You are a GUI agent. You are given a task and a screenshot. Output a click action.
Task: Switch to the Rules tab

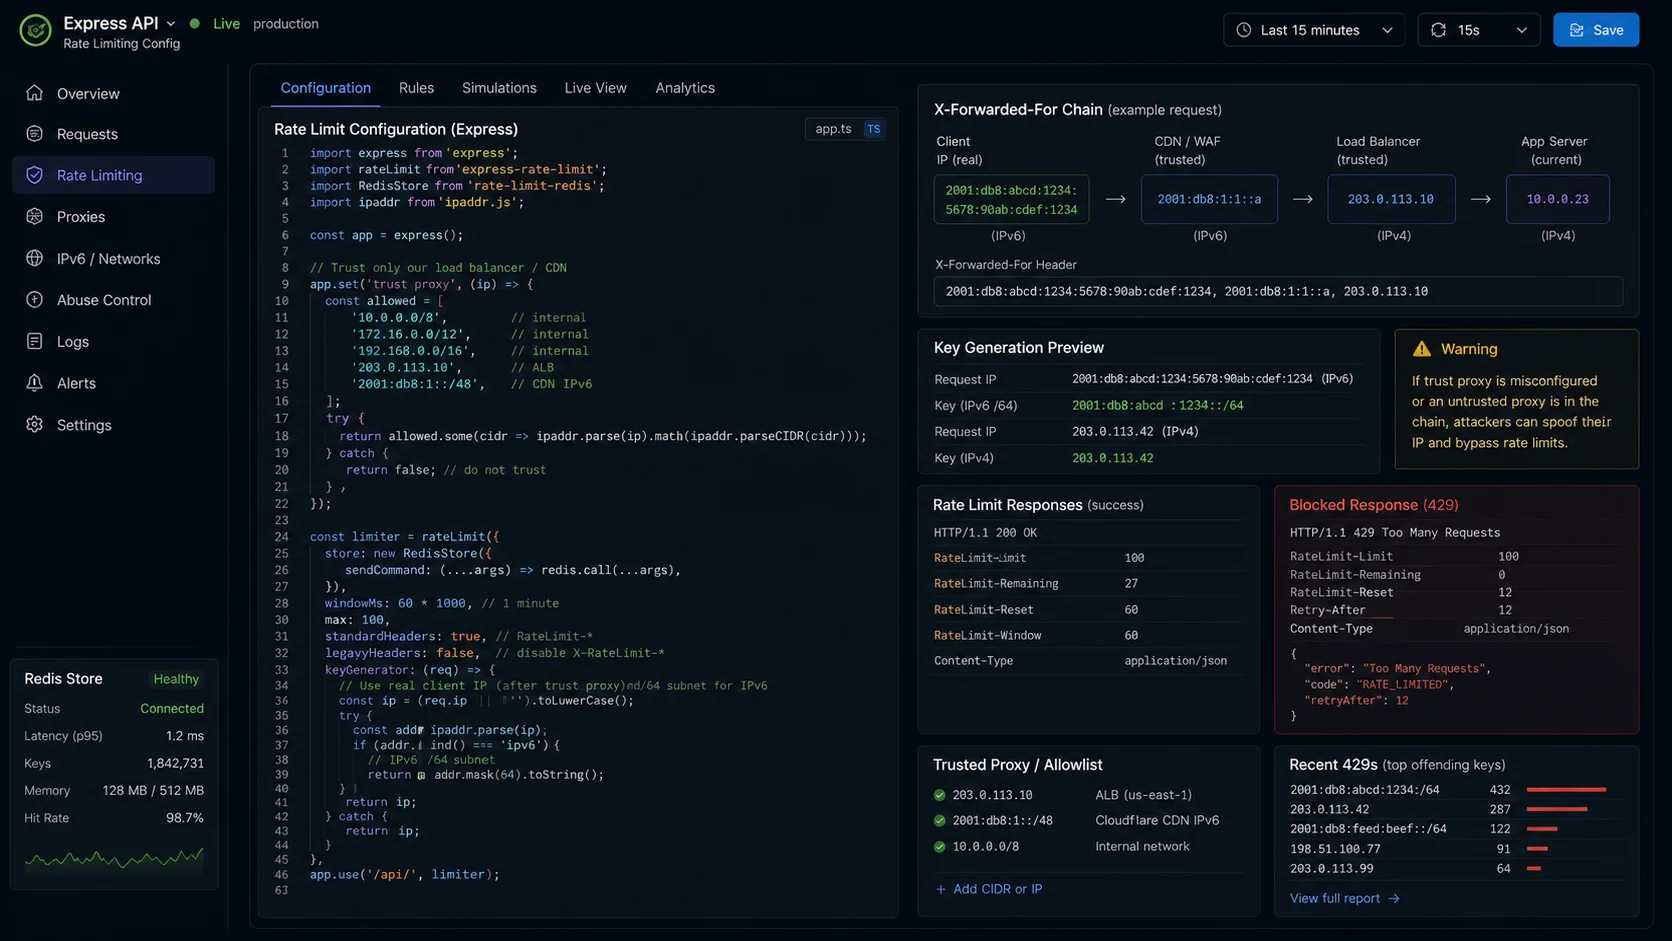coord(416,88)
